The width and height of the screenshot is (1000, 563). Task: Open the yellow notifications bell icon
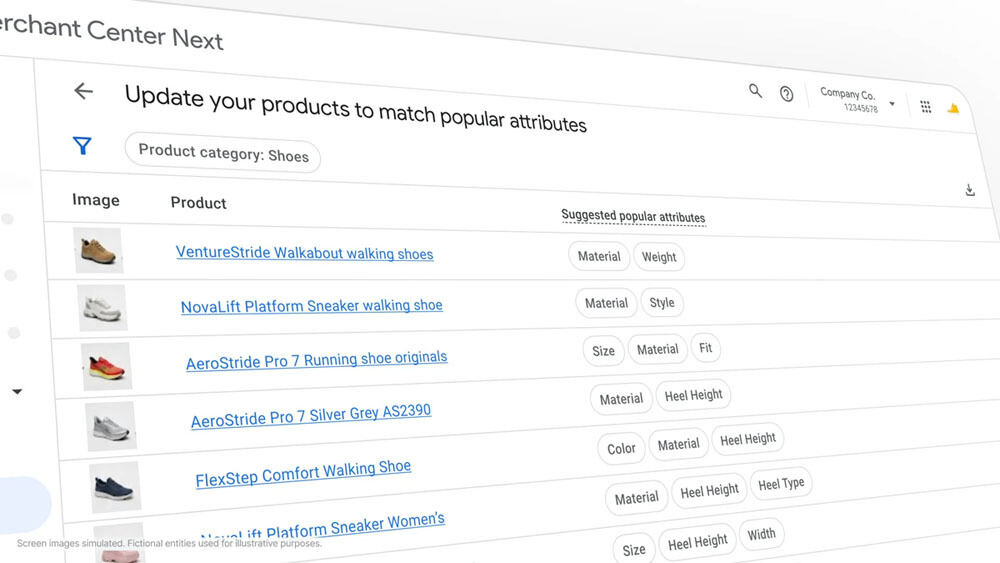pyautogui.click(x=953, y=109)
